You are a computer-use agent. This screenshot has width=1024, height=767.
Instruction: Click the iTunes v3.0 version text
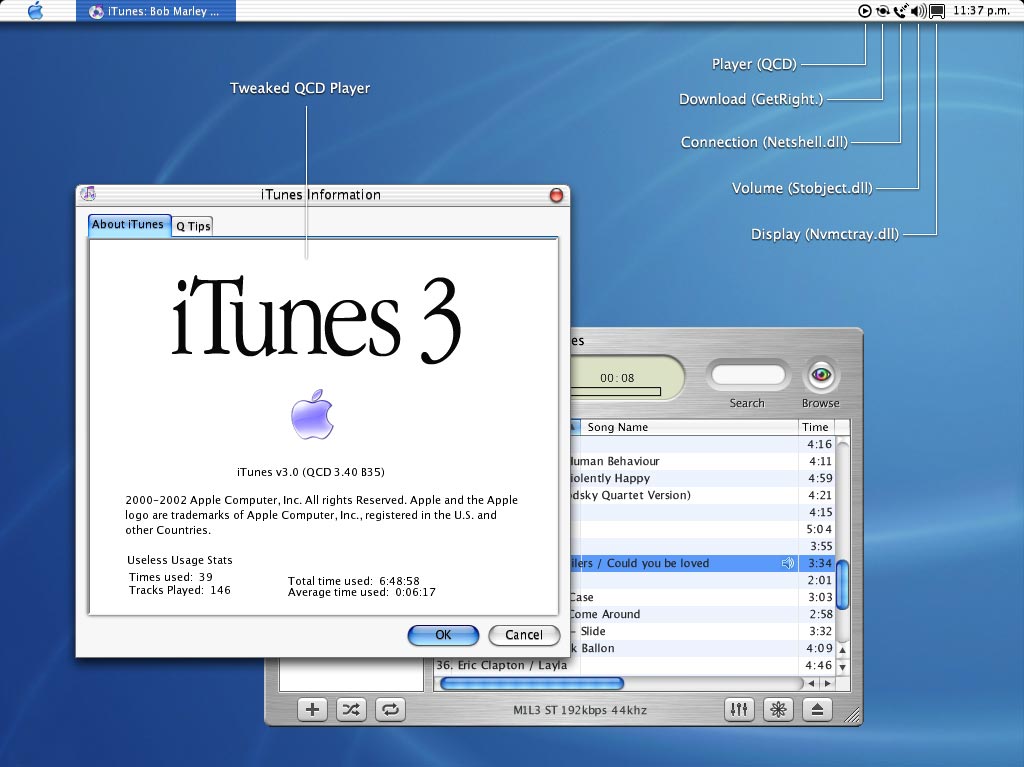311,472
